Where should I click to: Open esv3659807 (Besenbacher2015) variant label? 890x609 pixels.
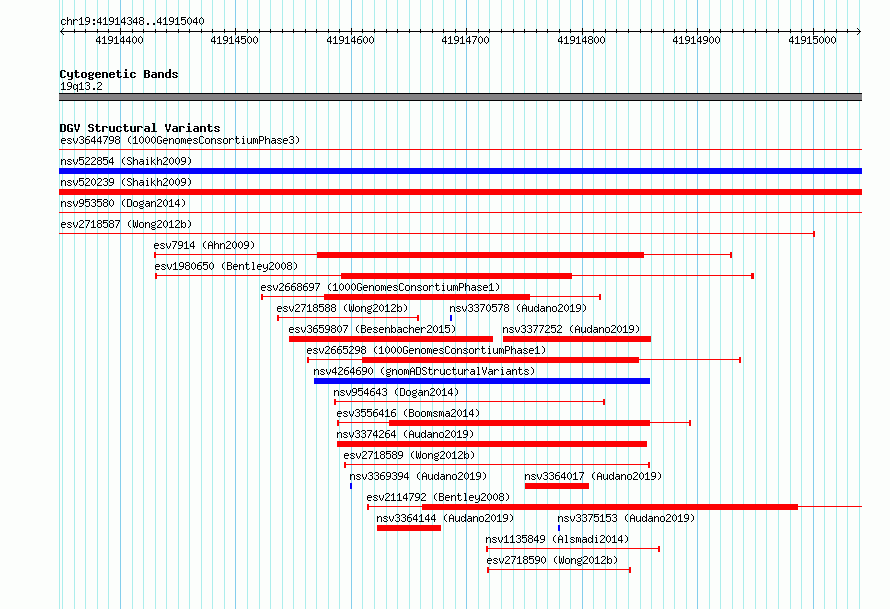372,329
